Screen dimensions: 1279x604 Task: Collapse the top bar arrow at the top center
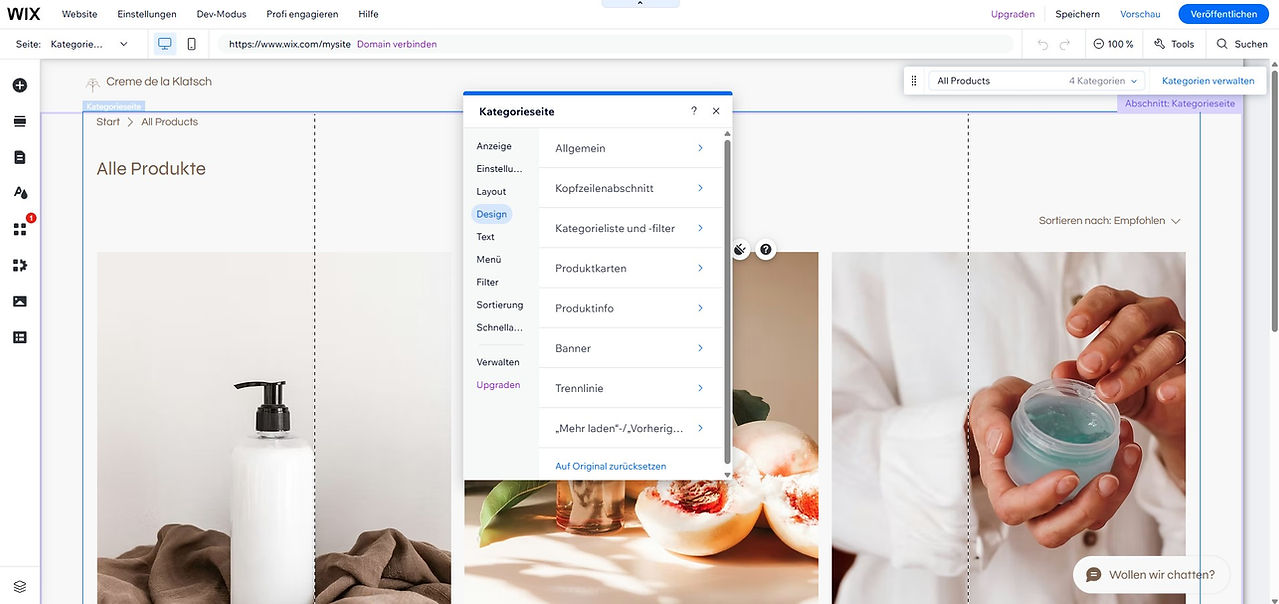[x=640, y=4]
